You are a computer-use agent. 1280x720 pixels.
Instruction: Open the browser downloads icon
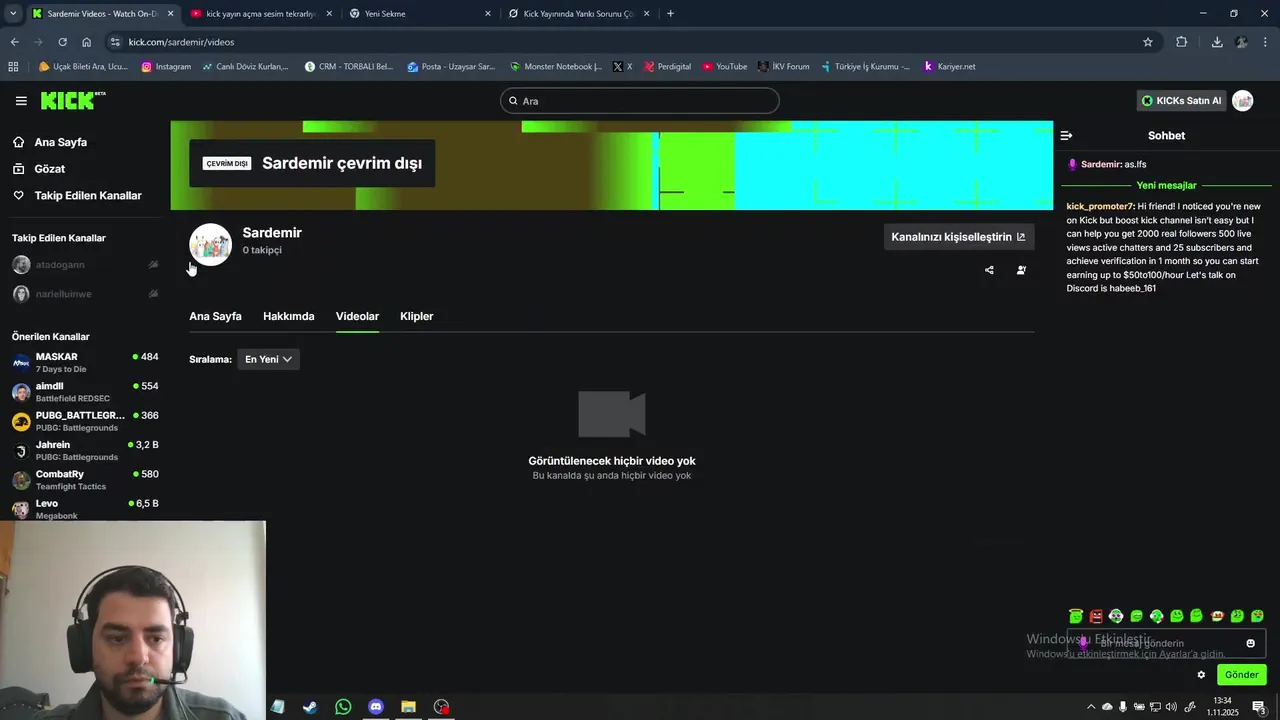tap(1217, 42)
